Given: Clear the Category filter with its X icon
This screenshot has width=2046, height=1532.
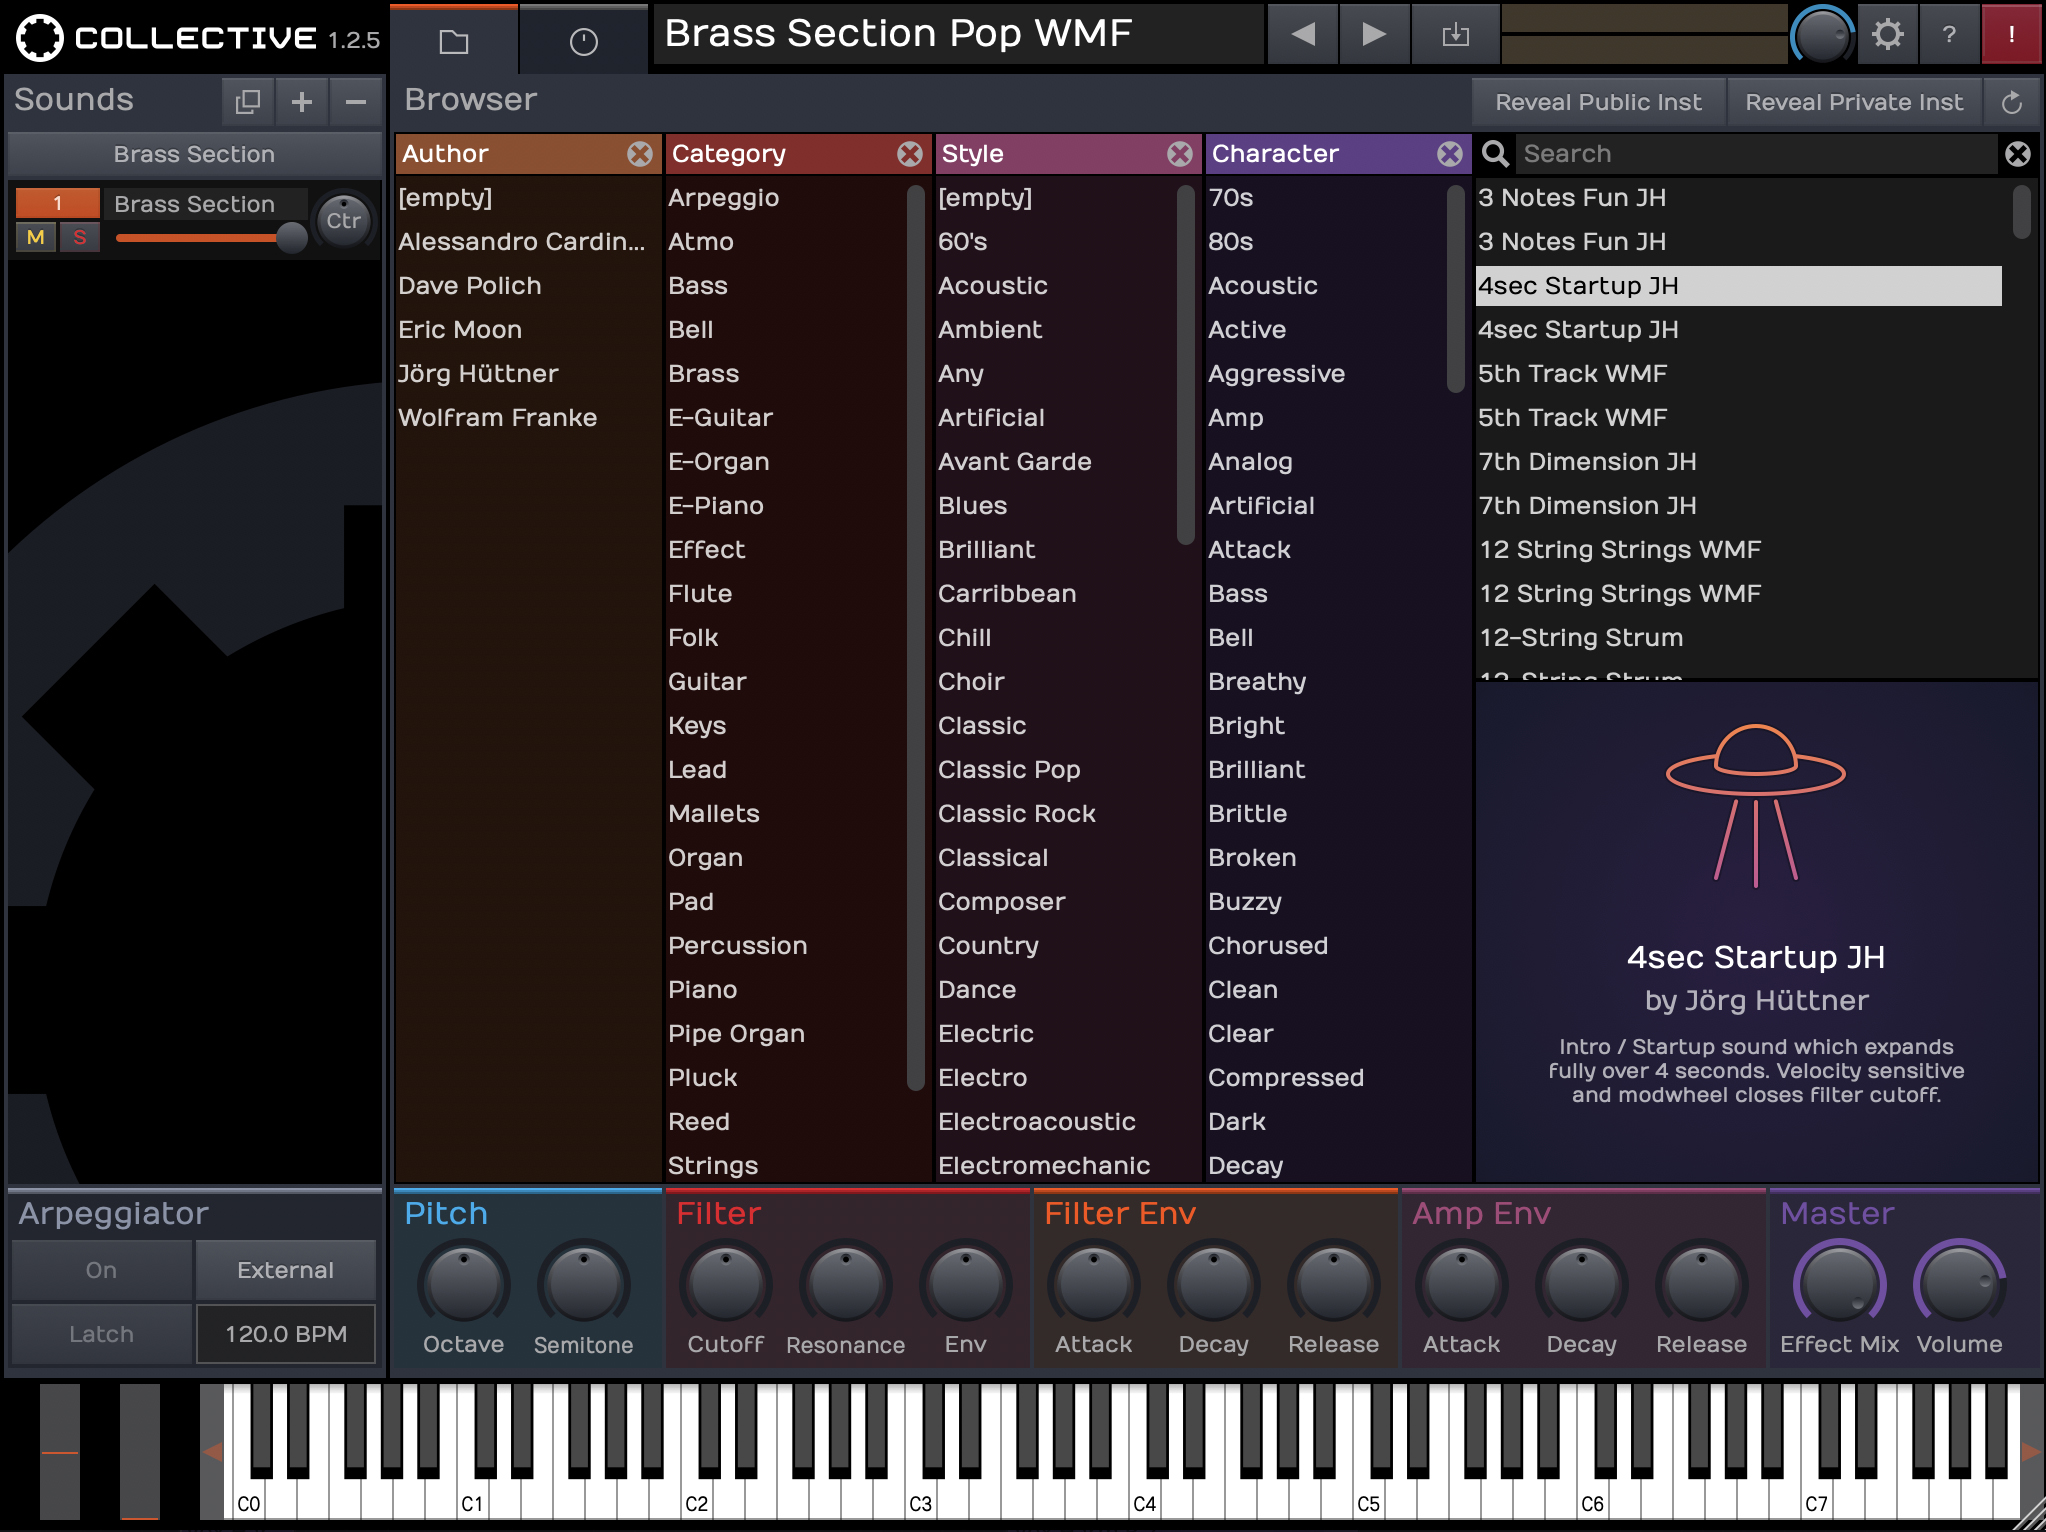Looking at the screenshot, I should (909, 154).
